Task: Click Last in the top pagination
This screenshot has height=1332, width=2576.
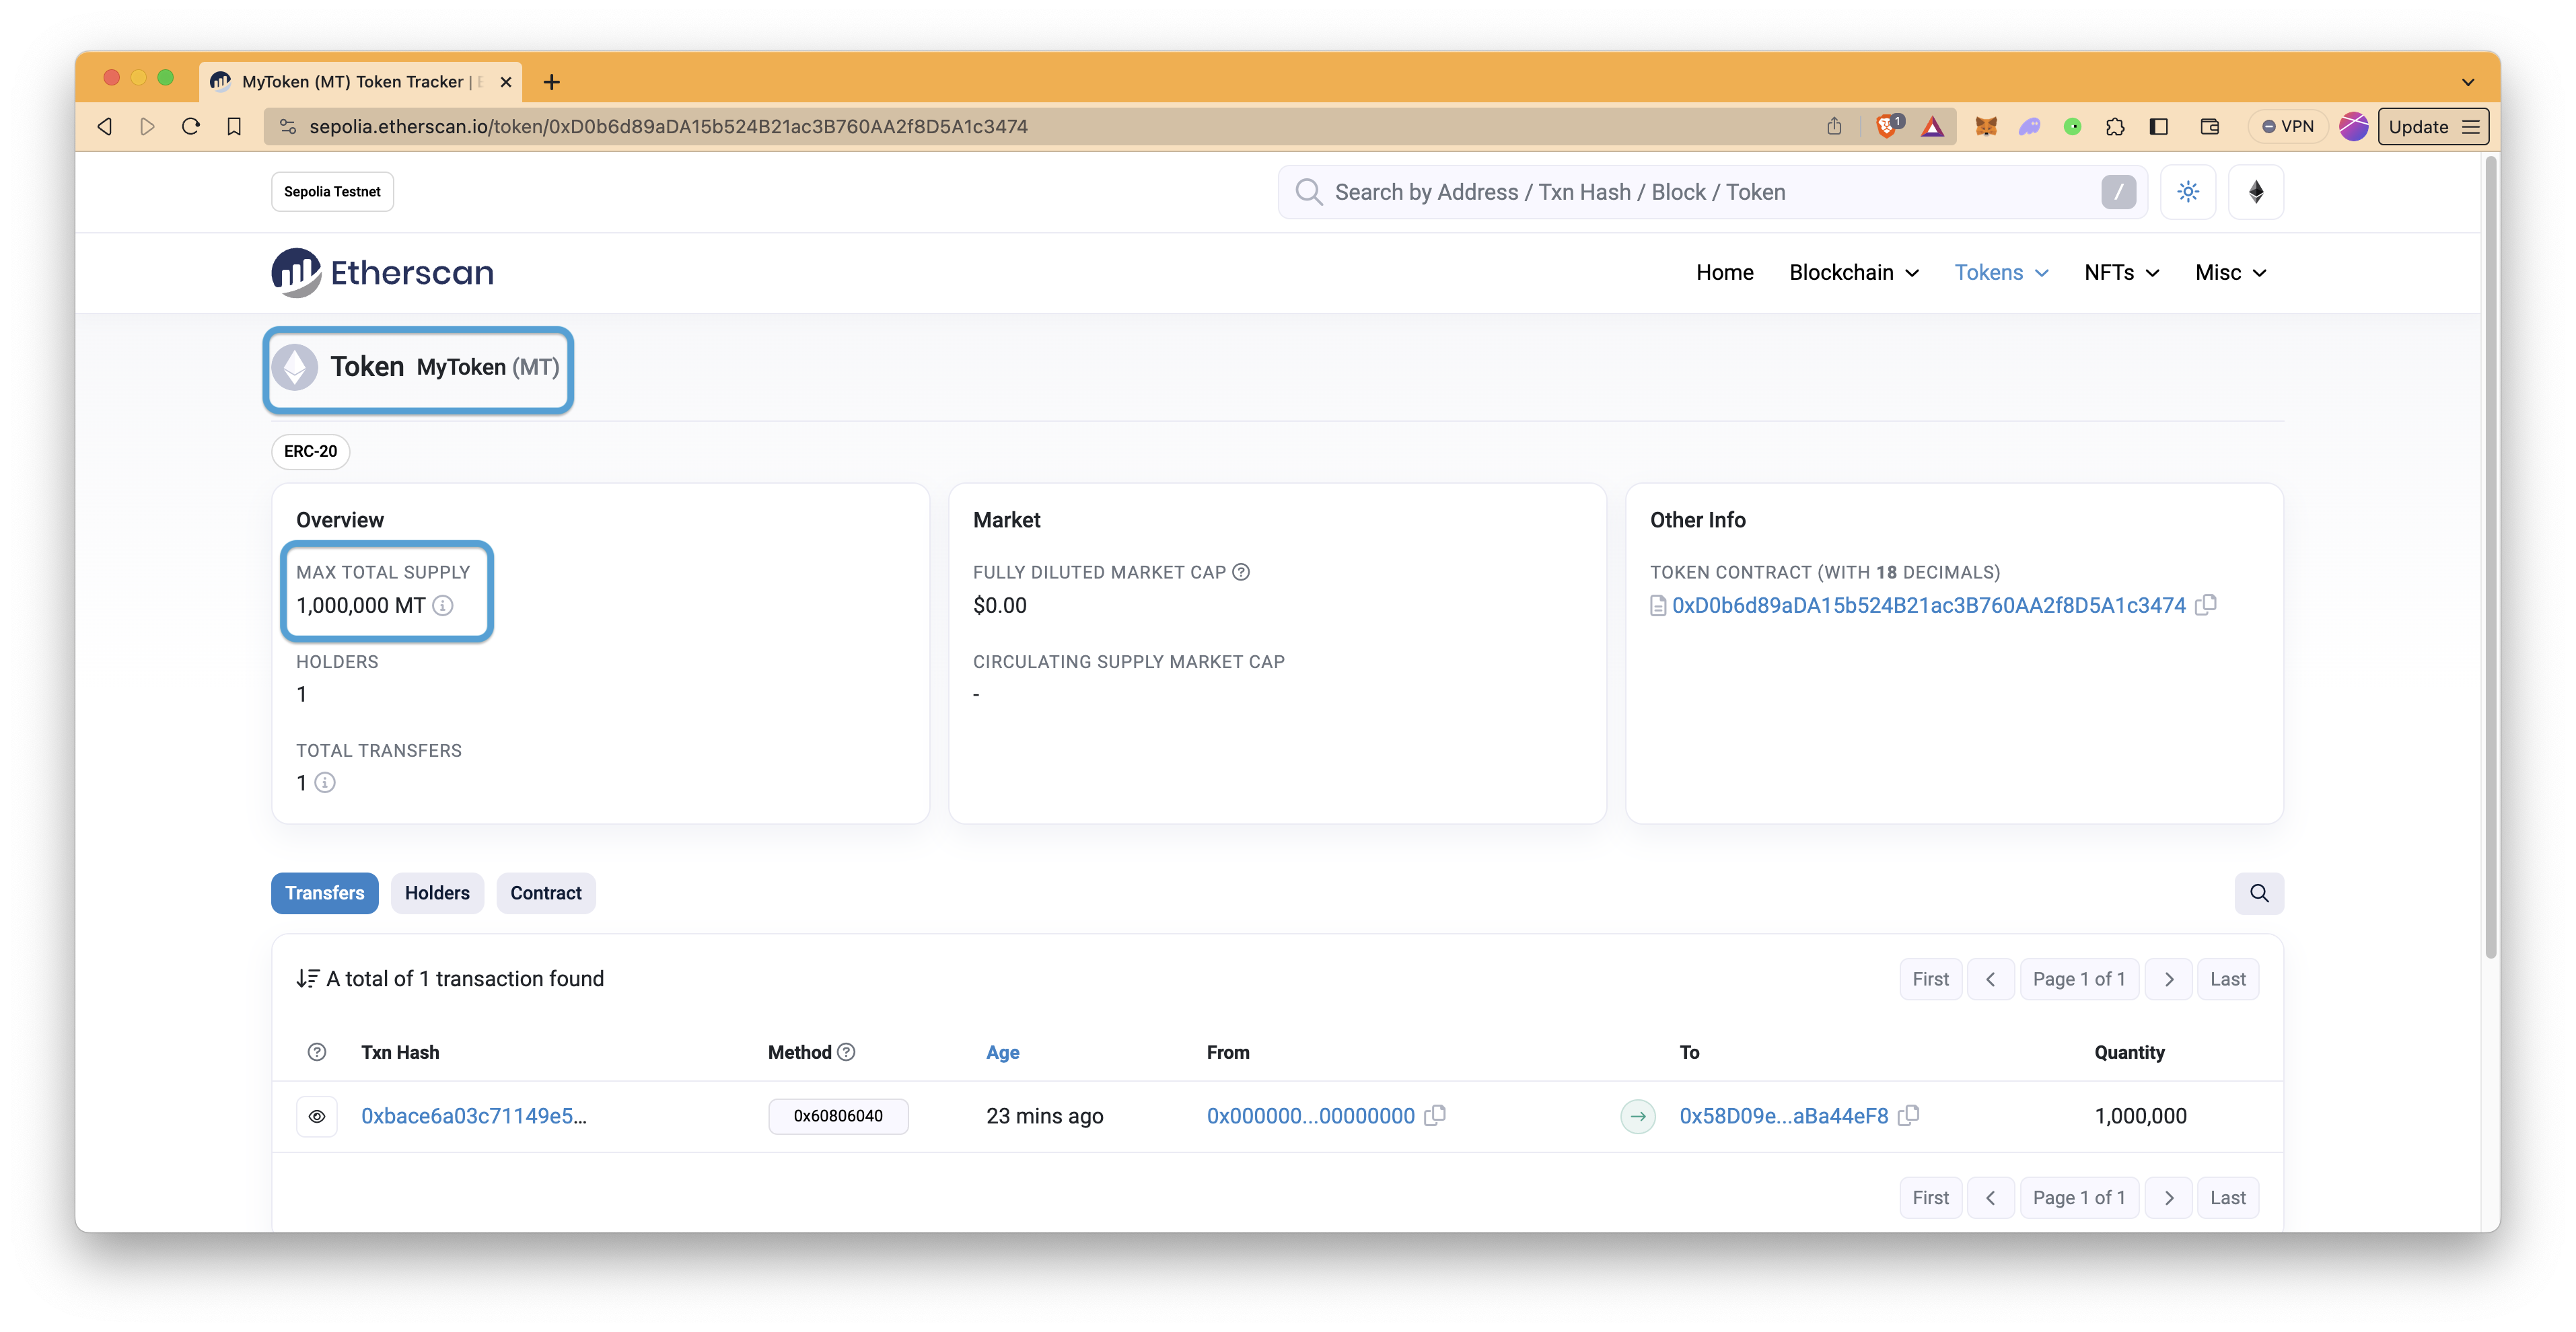Action: (2227, 979)
